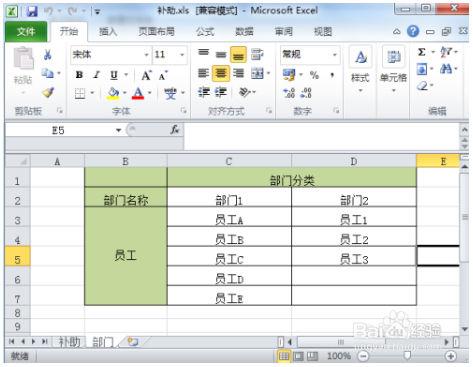Click the Insert Function fx icon
Screen dimensions: 473x367
[x=175, y=130]
